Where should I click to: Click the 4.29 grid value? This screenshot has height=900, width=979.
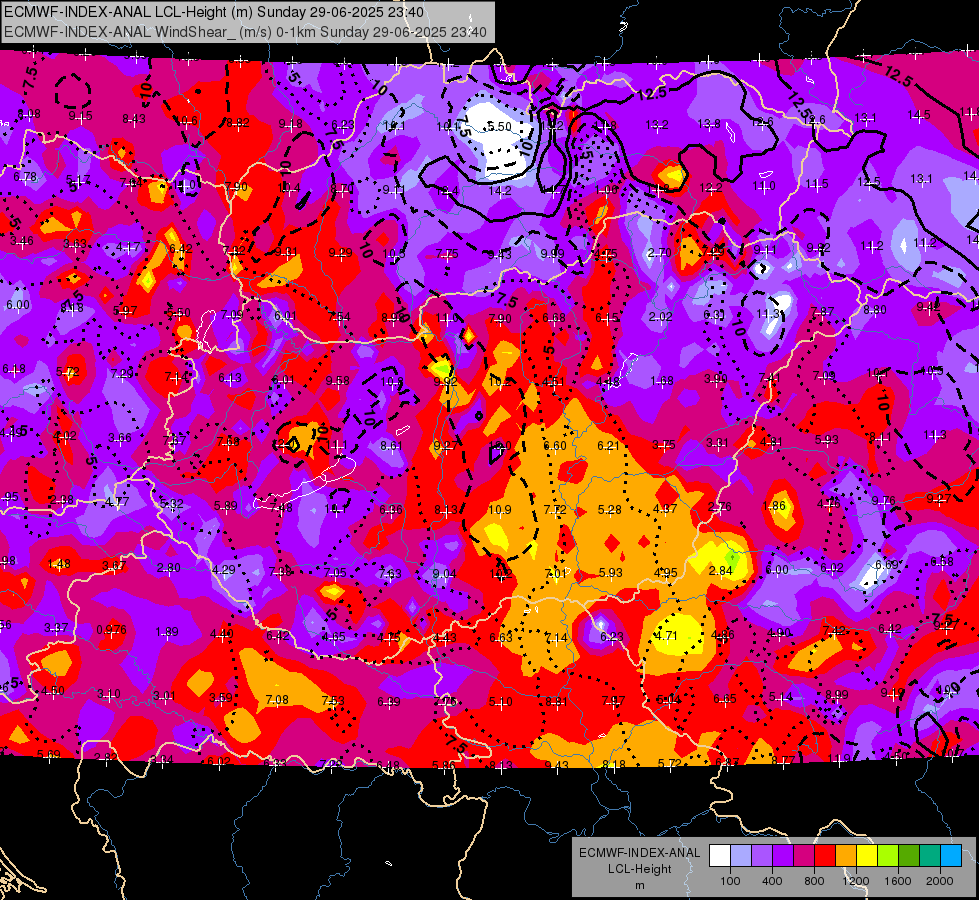coord(224,570)
